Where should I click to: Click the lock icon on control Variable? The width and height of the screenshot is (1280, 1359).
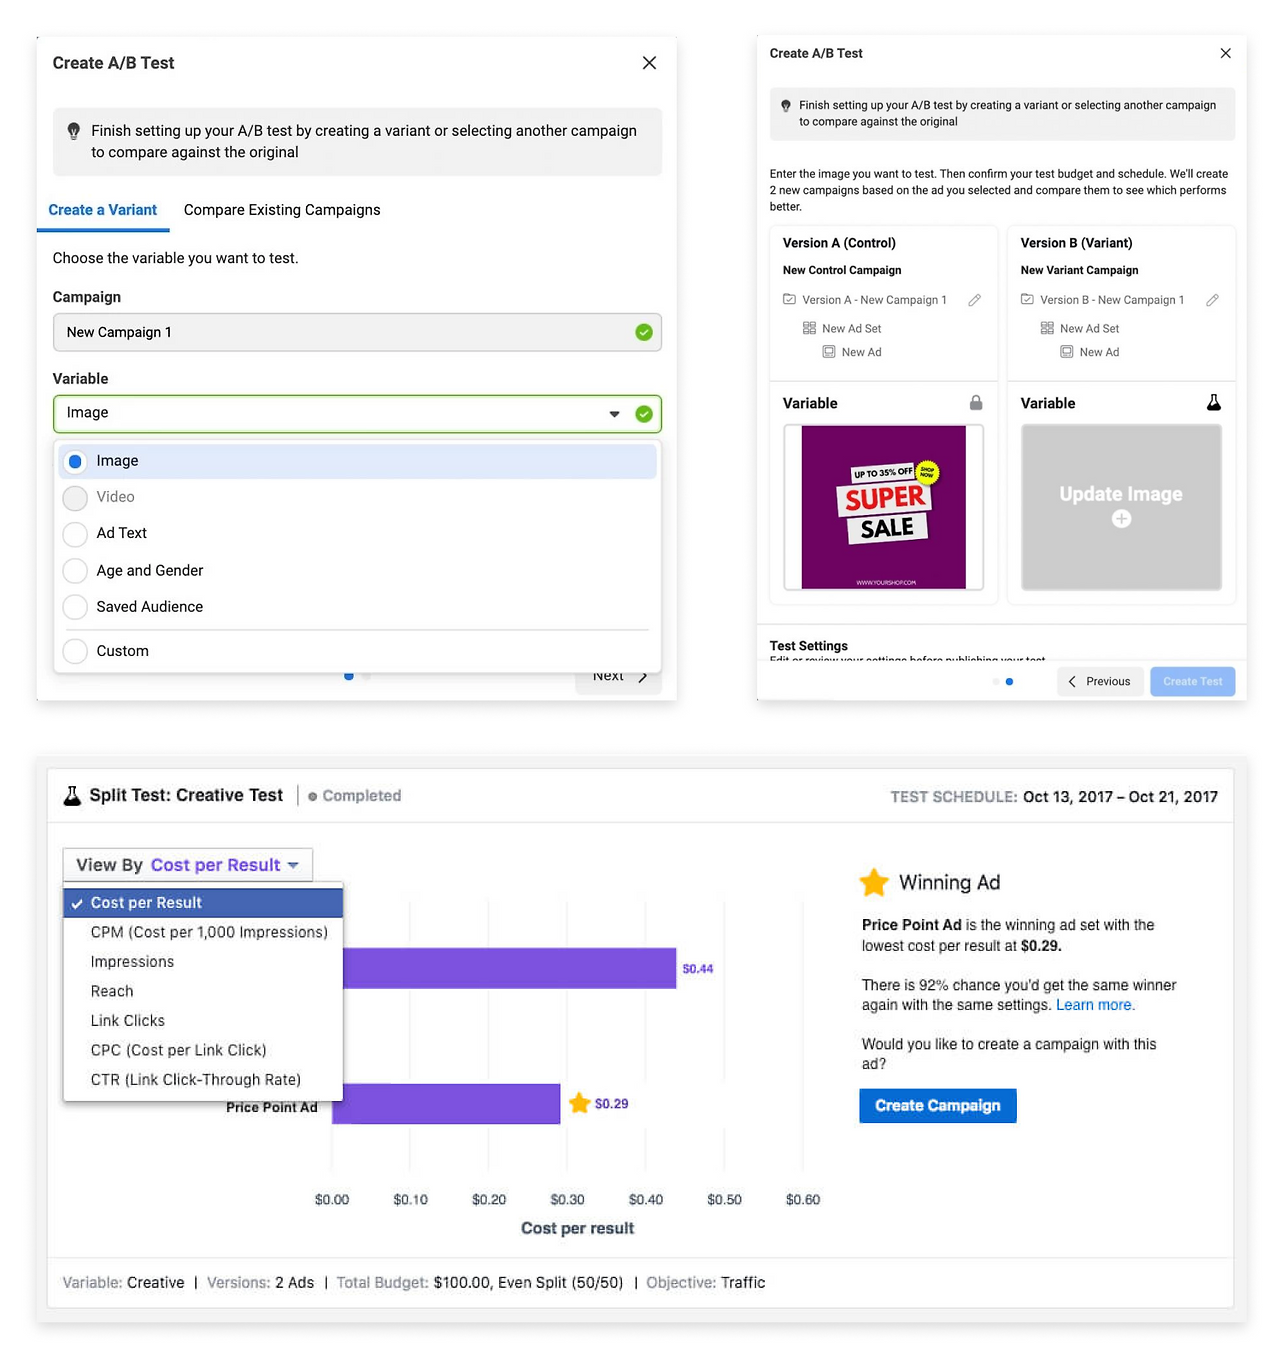[x=976, y=403]
